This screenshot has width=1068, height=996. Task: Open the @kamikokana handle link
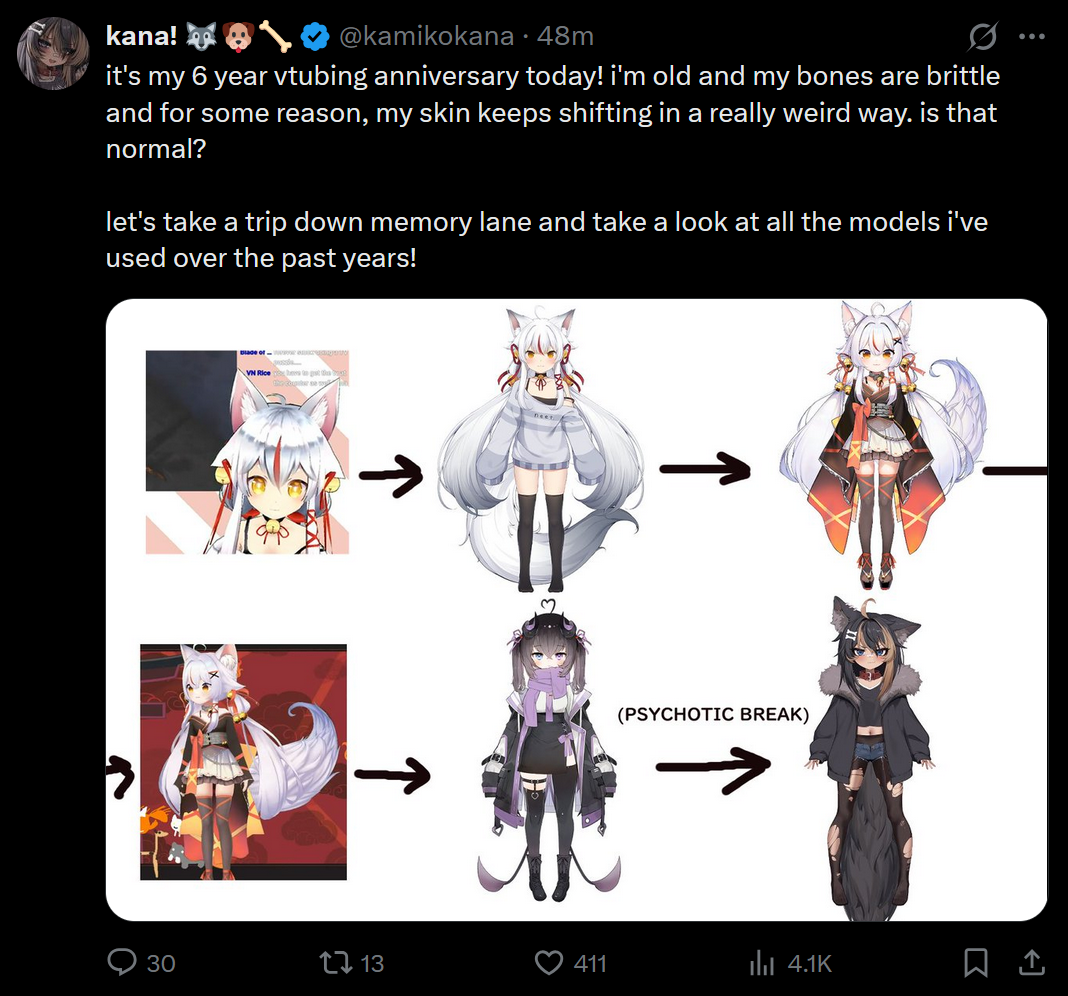[x=426, y=35]
